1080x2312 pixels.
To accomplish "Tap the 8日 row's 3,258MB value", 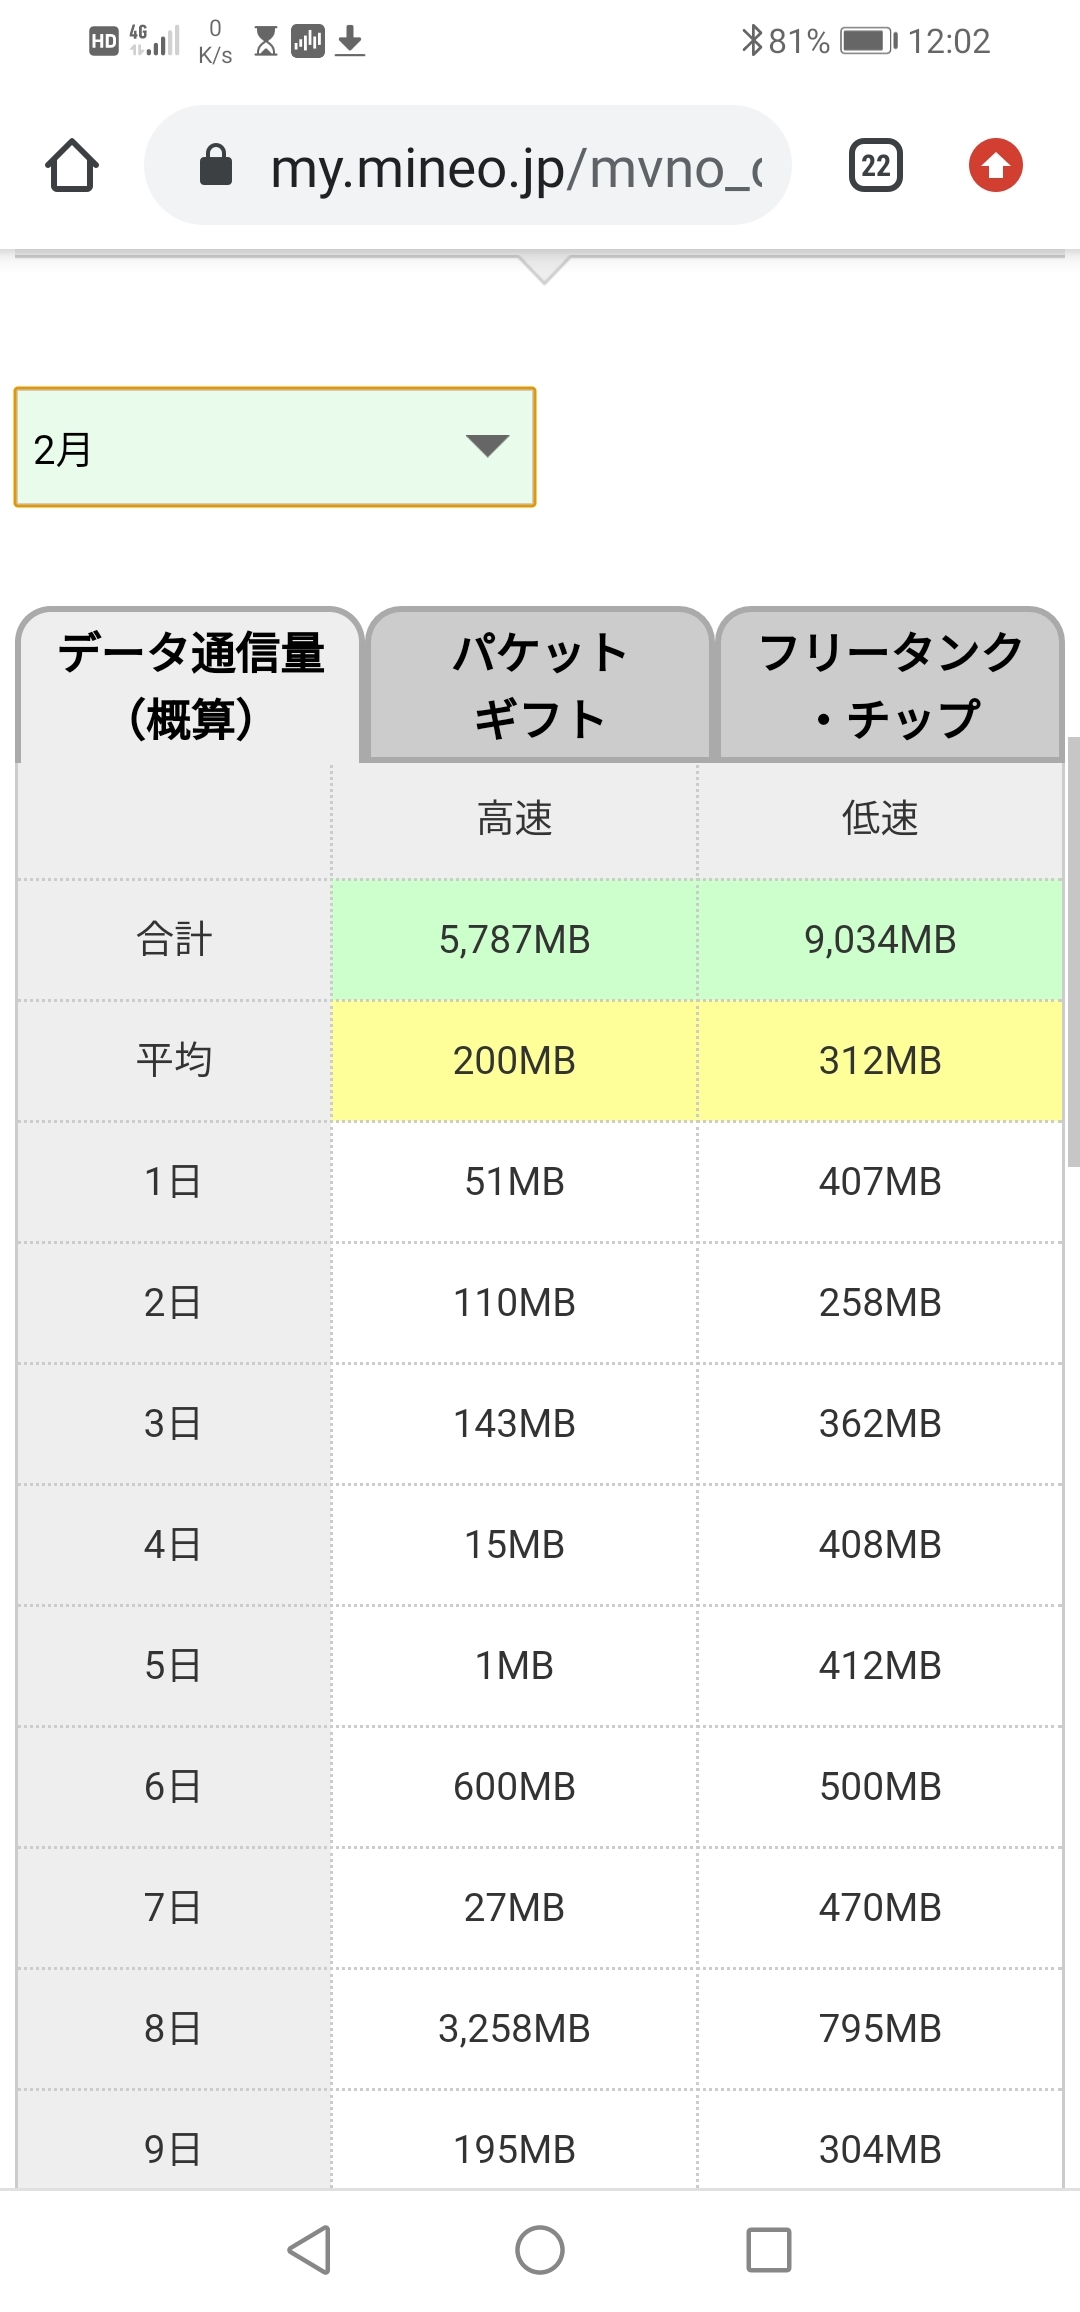I will [514, 2028].
